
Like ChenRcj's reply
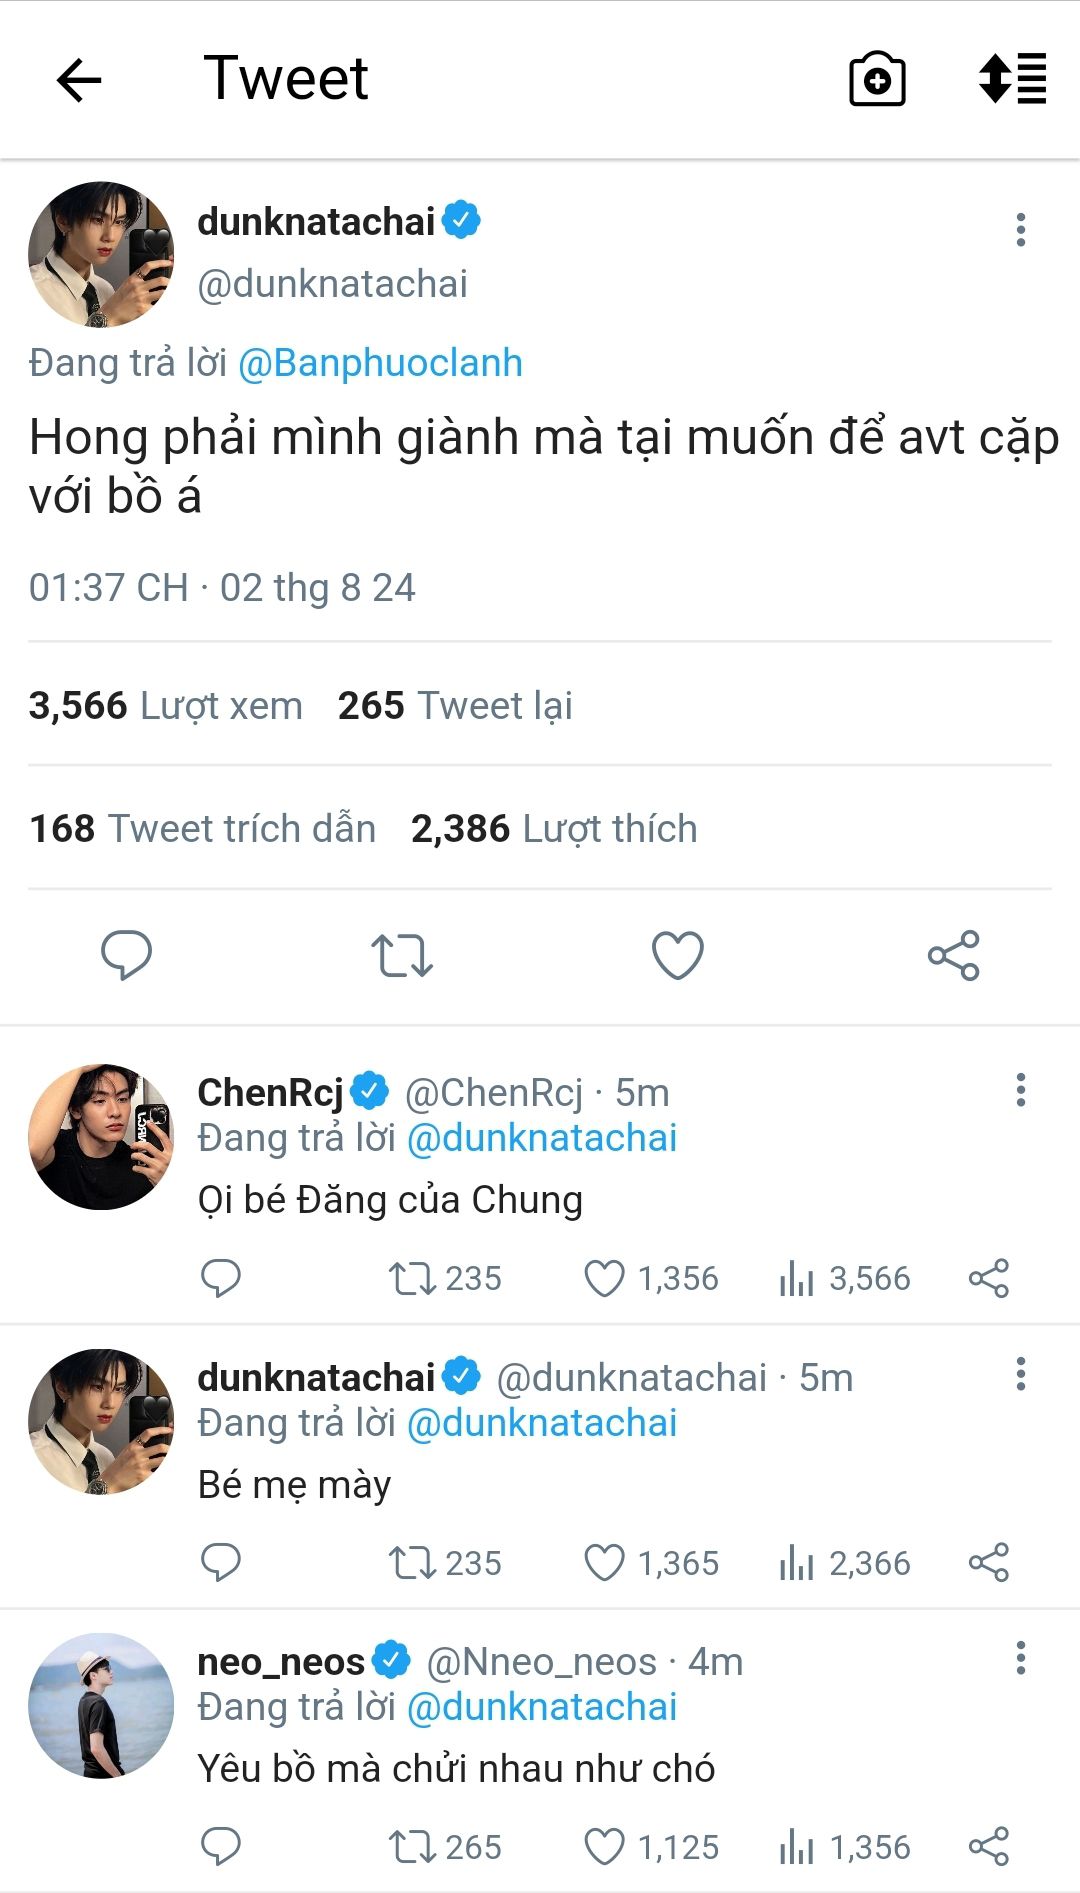click(604, 1278)
